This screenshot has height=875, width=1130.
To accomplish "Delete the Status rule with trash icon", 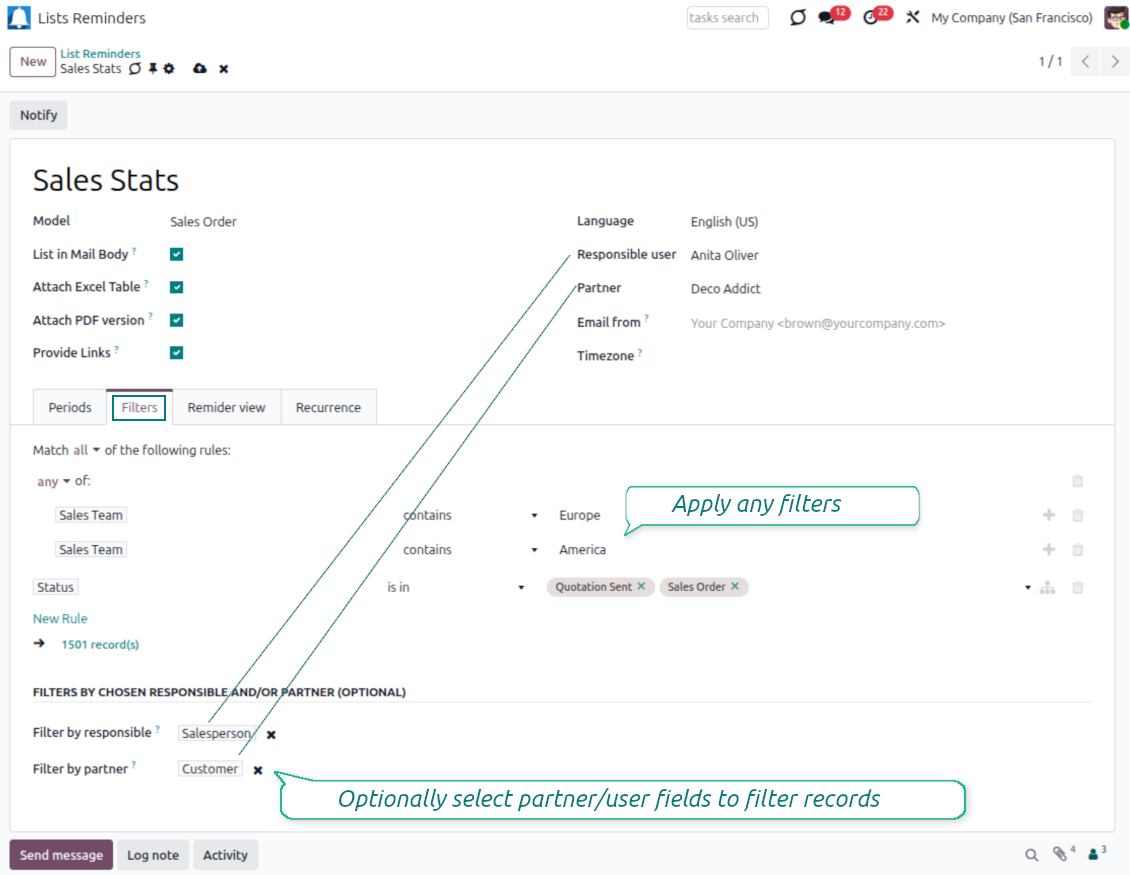I will point(1077,588).
